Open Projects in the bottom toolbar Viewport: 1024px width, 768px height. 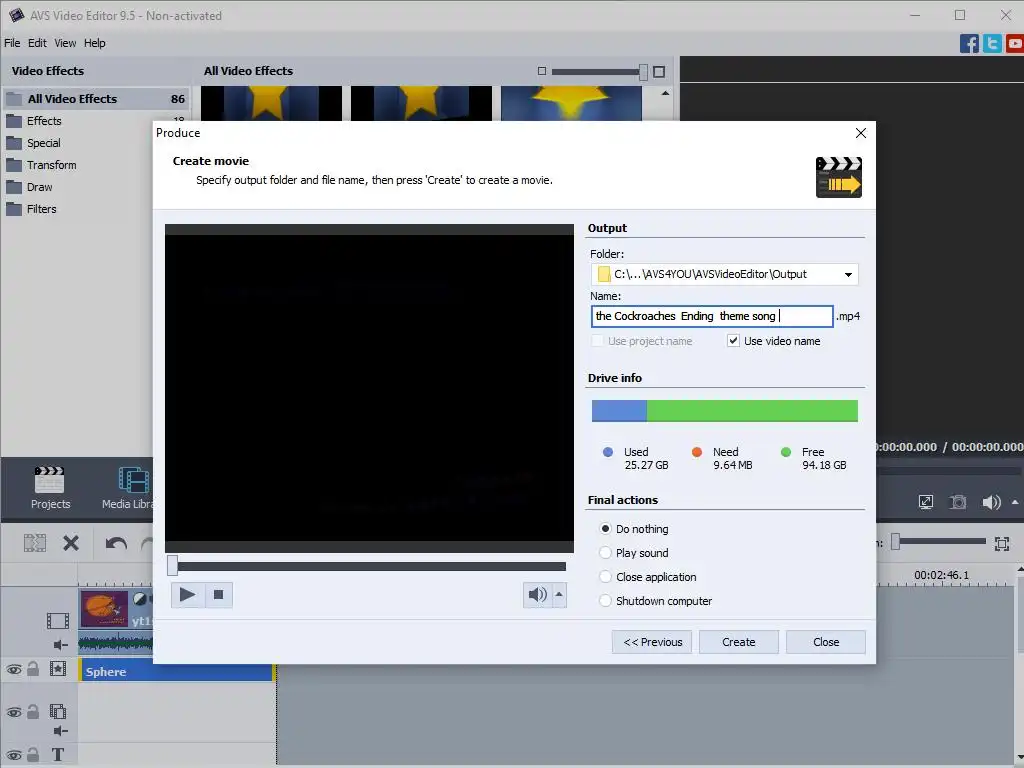point(50,488)
